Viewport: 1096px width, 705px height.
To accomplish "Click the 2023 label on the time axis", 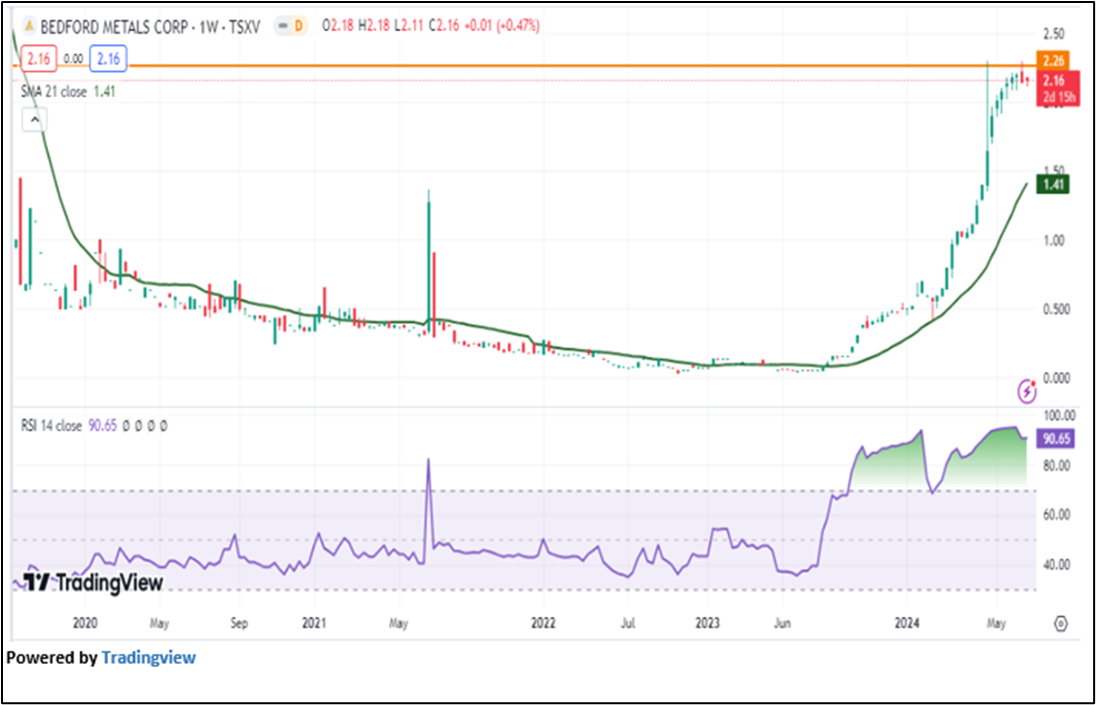I will click(707, 623).
